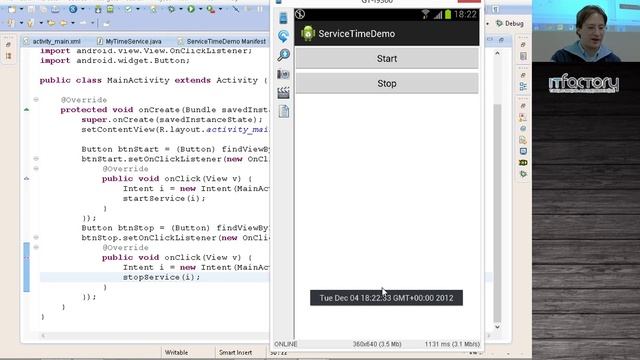
Task: Click the Debug bug toolbar icon
Action: coord(171,9)
